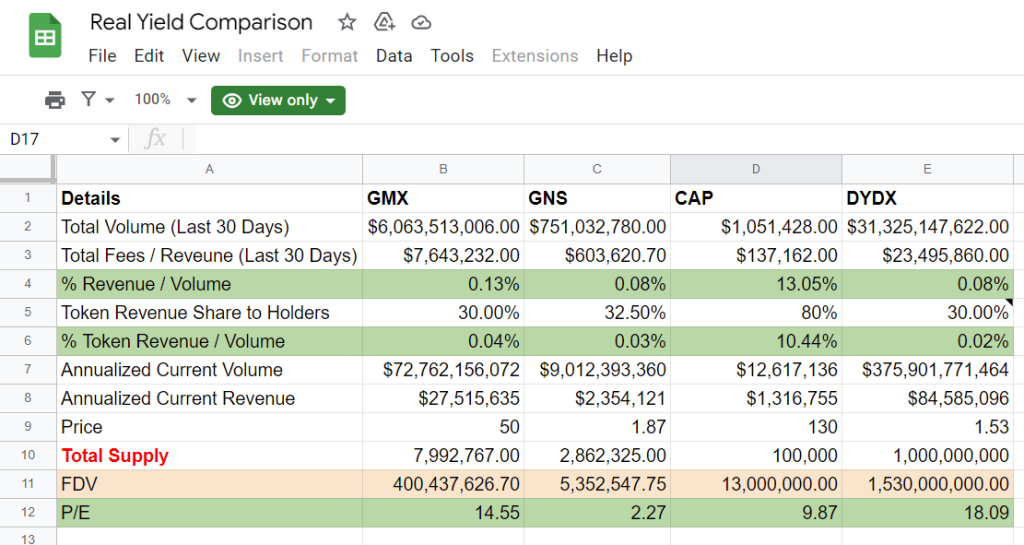The image size is (1024, 545).
Task: Open the filter views dropdown arrow
Action: [110, 100]
